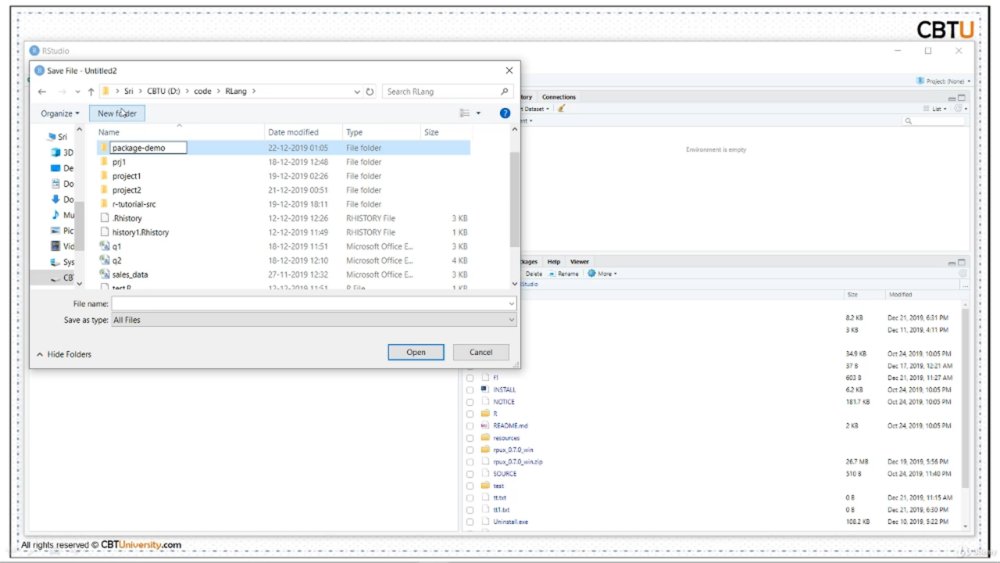Minimize the Environment pane in RStudio
Screen dimensions: 1000x563
952,98
